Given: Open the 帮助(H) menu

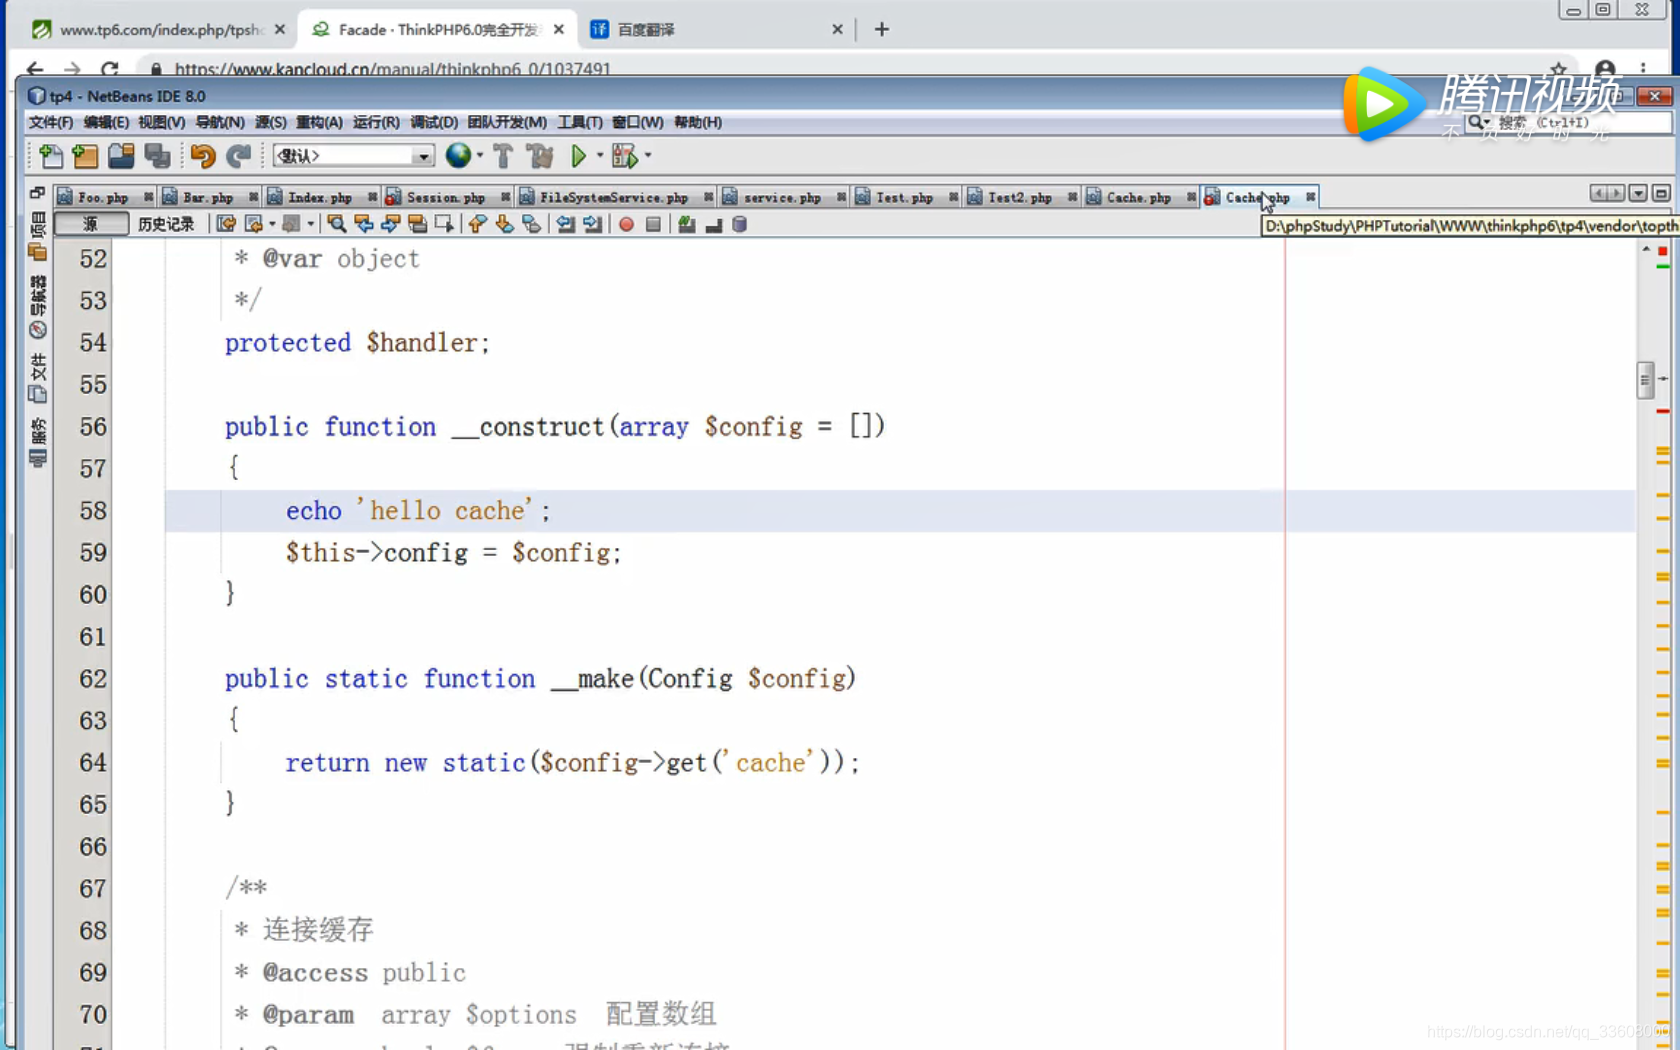Looking at the screenshot, I should point(698,122).
